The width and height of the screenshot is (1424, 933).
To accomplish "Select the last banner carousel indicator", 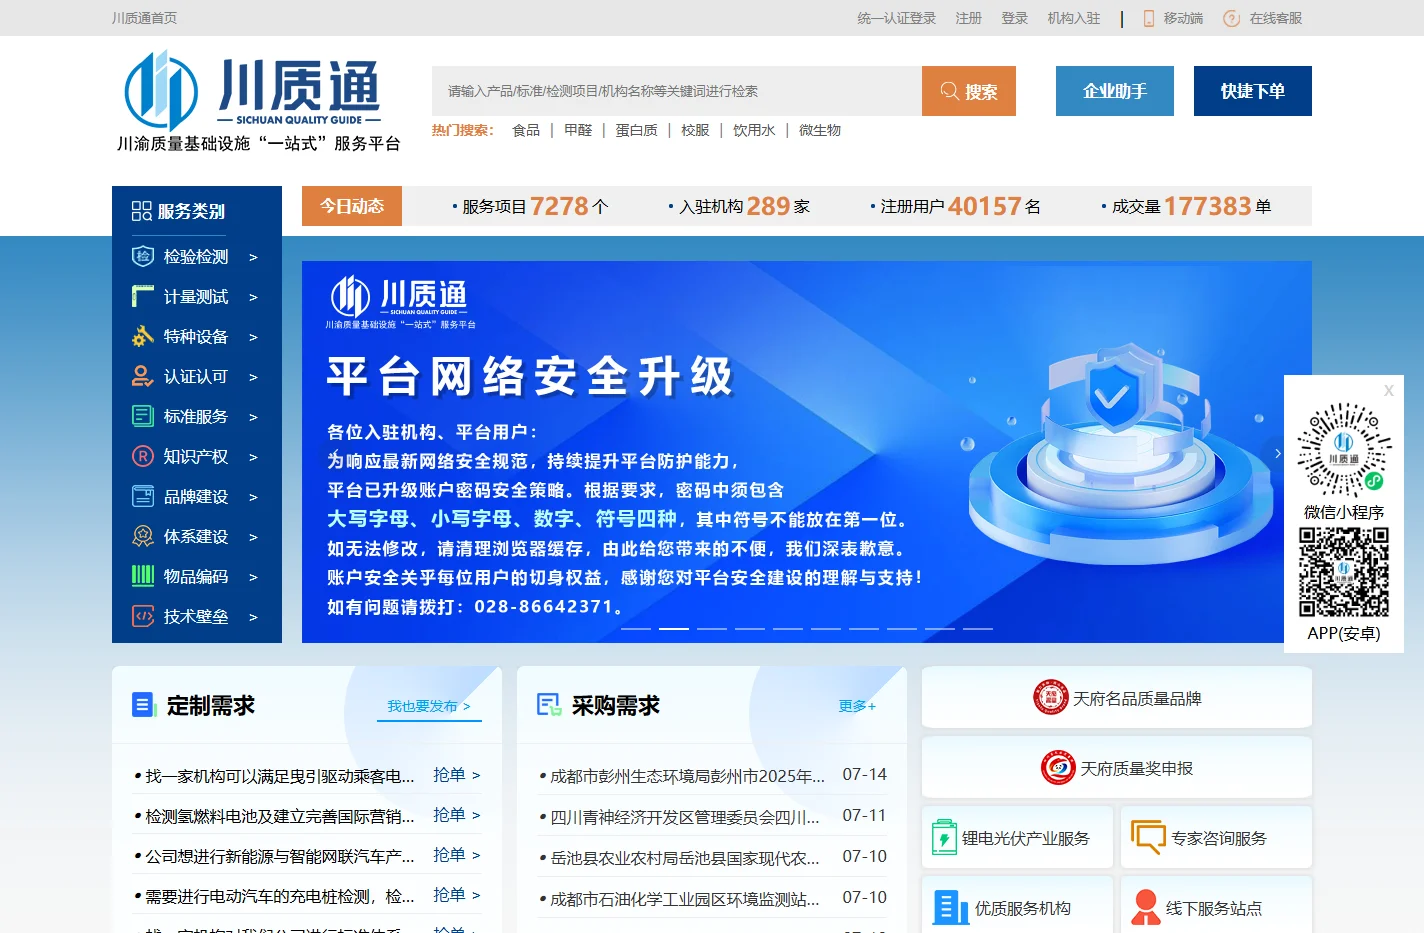I will [x=978, y=628].
